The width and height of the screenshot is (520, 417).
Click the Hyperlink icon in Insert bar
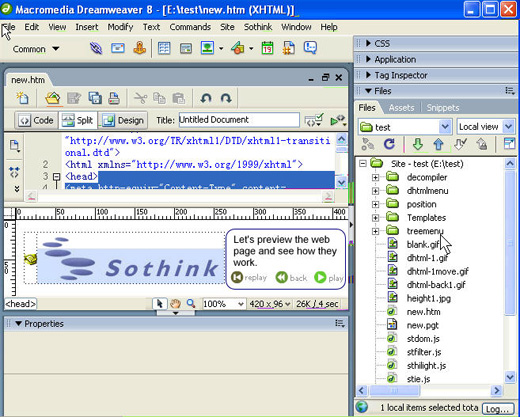(x=96, y=49)
